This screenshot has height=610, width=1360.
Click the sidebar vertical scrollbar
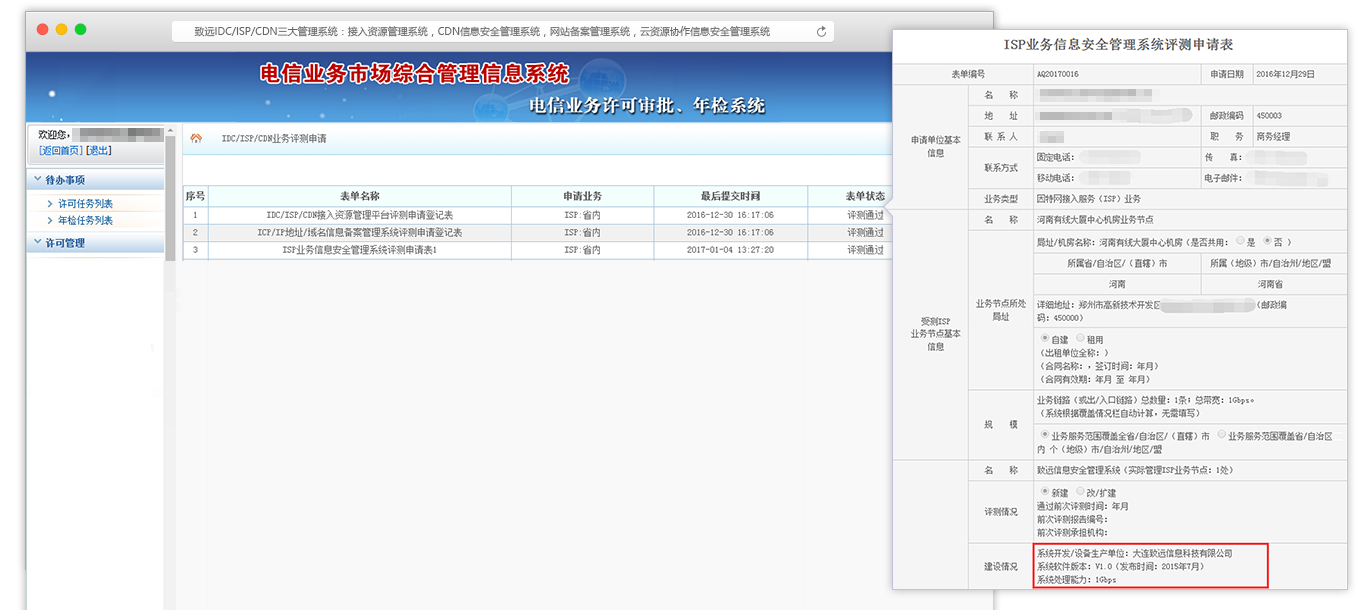point(171,200)
